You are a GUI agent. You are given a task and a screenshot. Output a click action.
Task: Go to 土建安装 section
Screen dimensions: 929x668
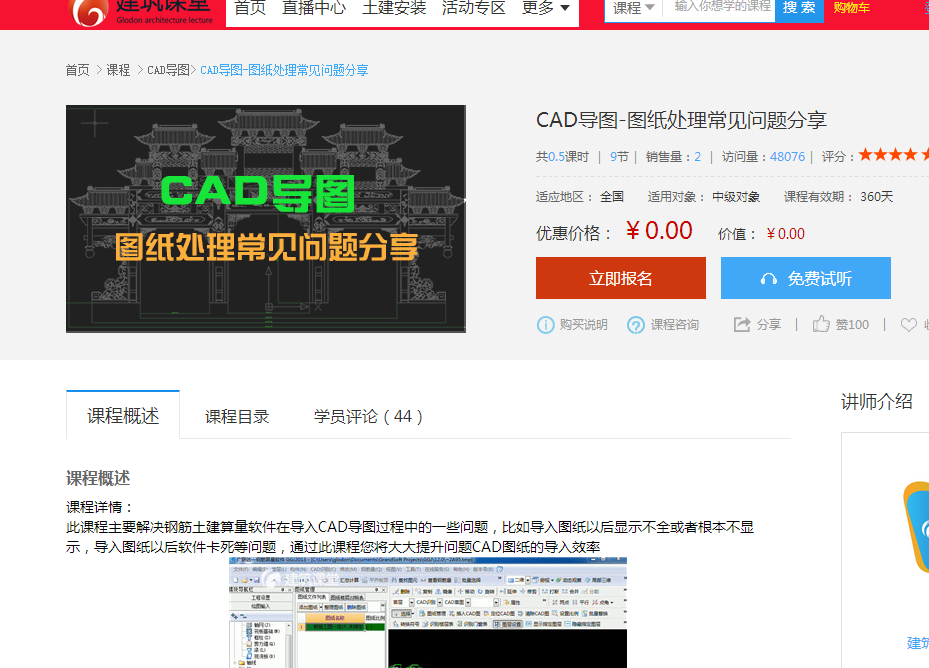394,8
